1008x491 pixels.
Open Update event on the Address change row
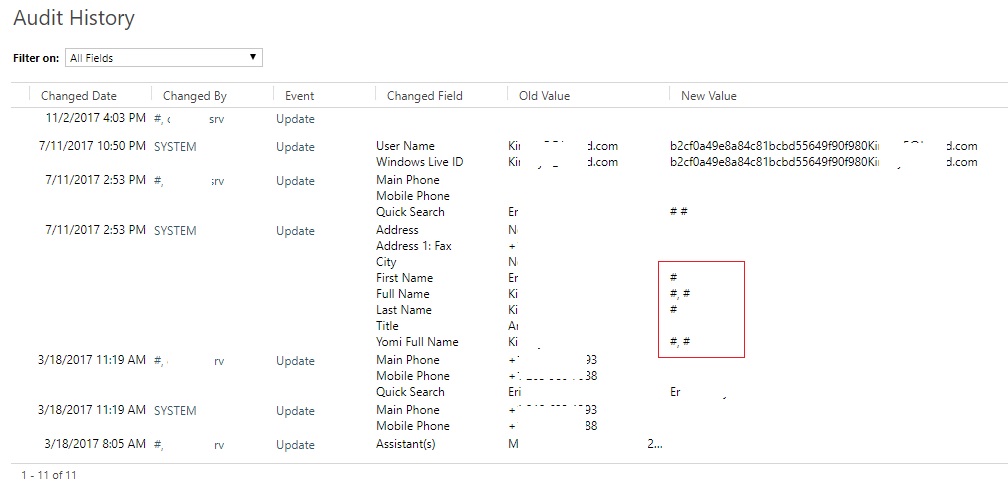click(295, 231)
